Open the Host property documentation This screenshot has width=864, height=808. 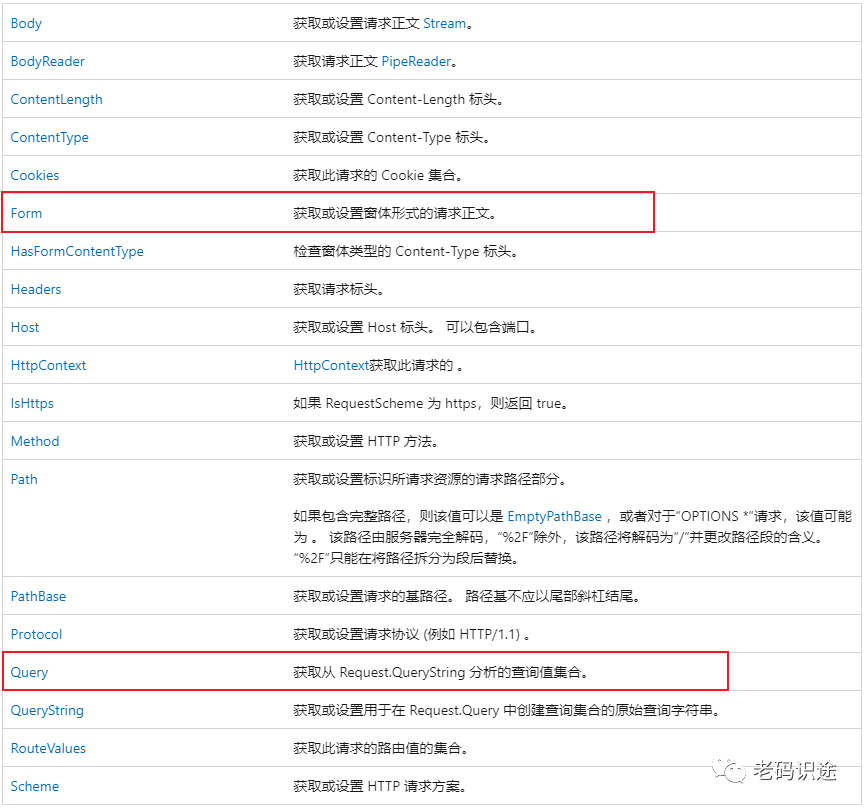click(x=24, y=327)
